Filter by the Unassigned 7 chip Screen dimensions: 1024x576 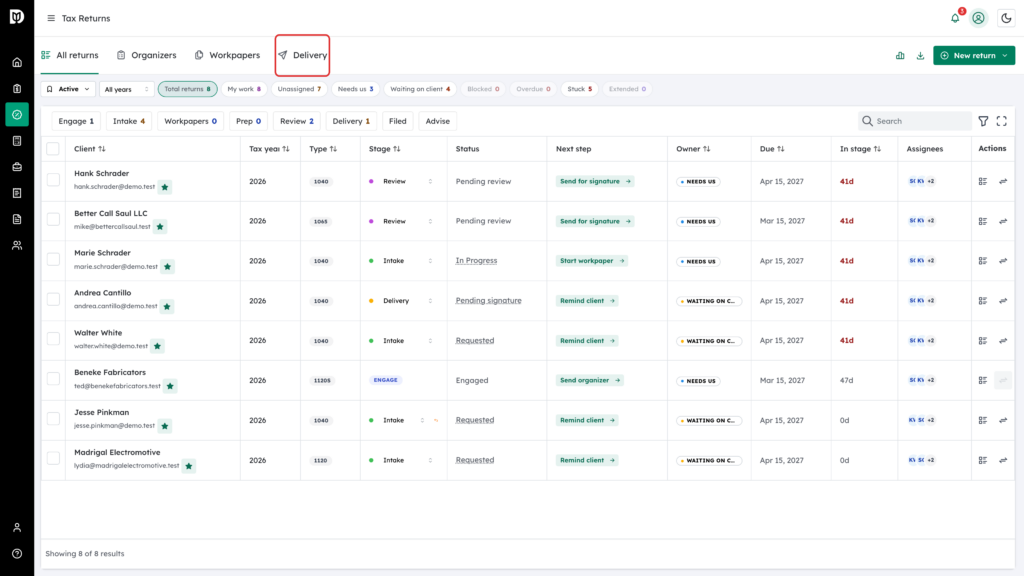coord(299,89)
